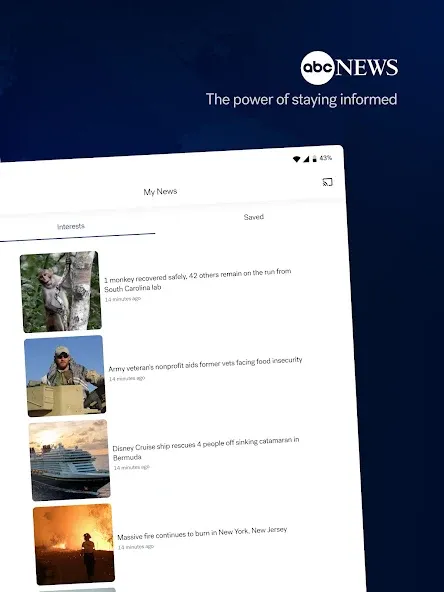Image resolution: width=444 pixels, height=592 pixels.
Task: Tap the Wi-Fi status icon
Action: (297, 159)
